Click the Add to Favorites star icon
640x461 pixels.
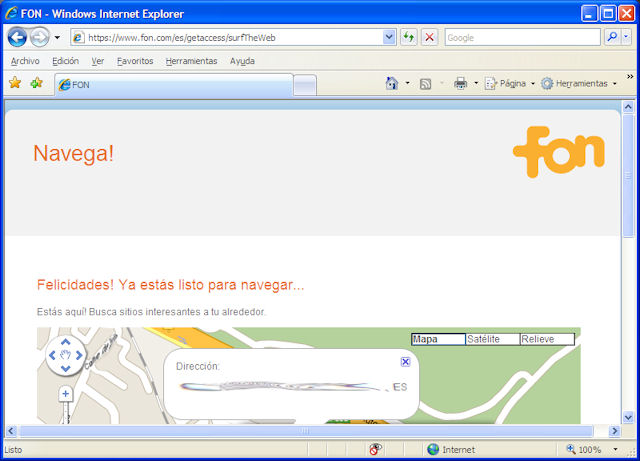click(36, 83)
